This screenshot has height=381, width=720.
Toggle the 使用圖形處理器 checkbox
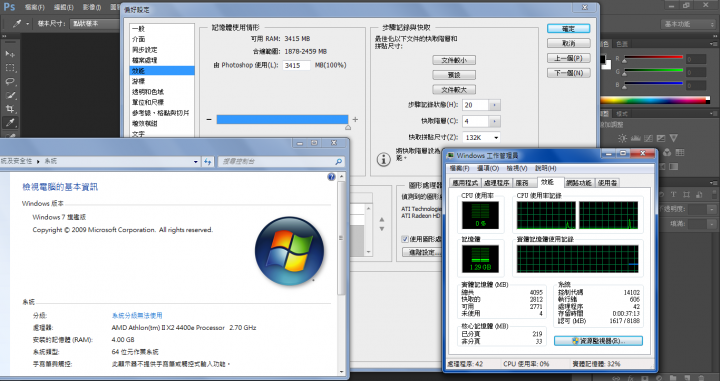tap(405, 239)
